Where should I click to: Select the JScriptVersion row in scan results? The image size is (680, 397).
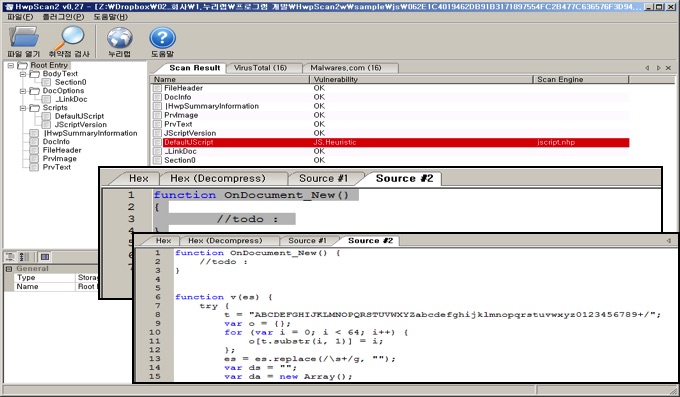pos(390,133)
